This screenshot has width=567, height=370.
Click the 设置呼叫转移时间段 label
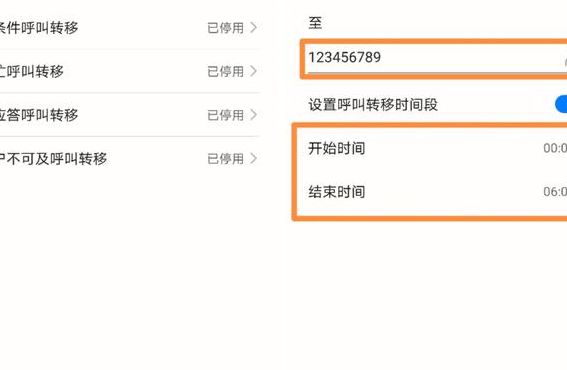(x=373, y=105)
